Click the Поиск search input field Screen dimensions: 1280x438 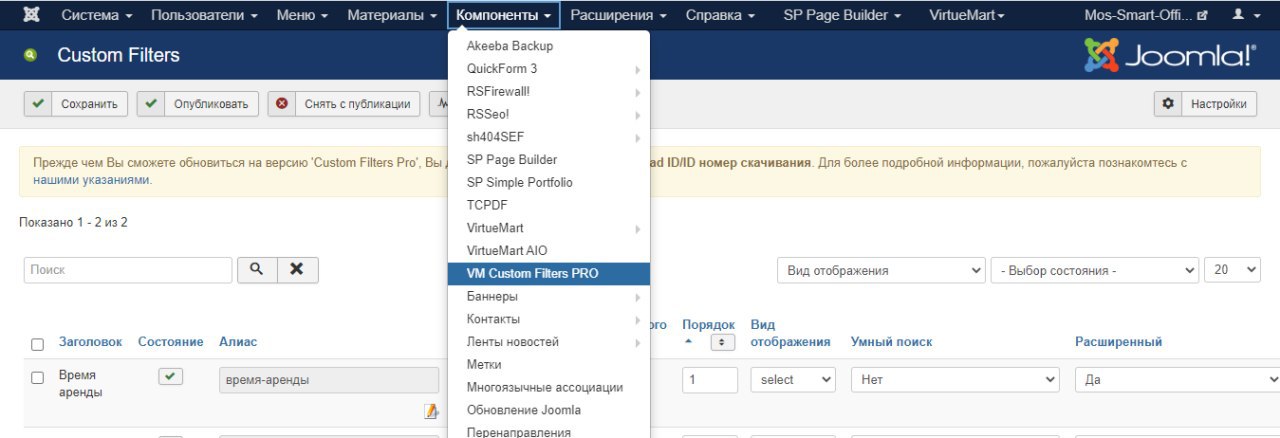click(128, 270)
